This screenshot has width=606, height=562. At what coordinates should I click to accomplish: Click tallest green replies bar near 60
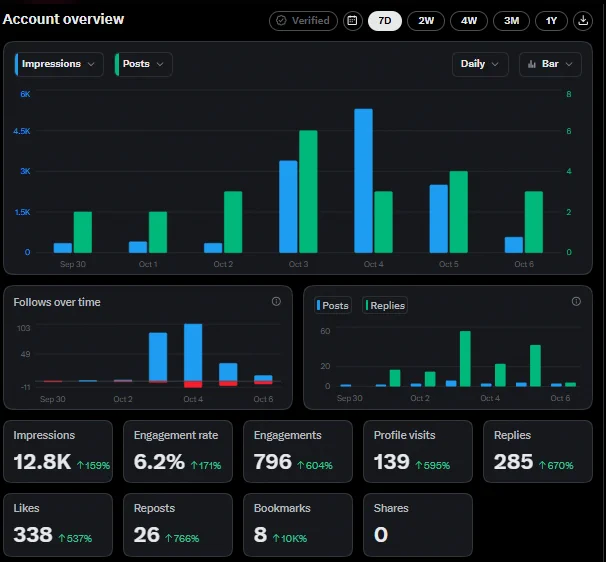point(465,359)
